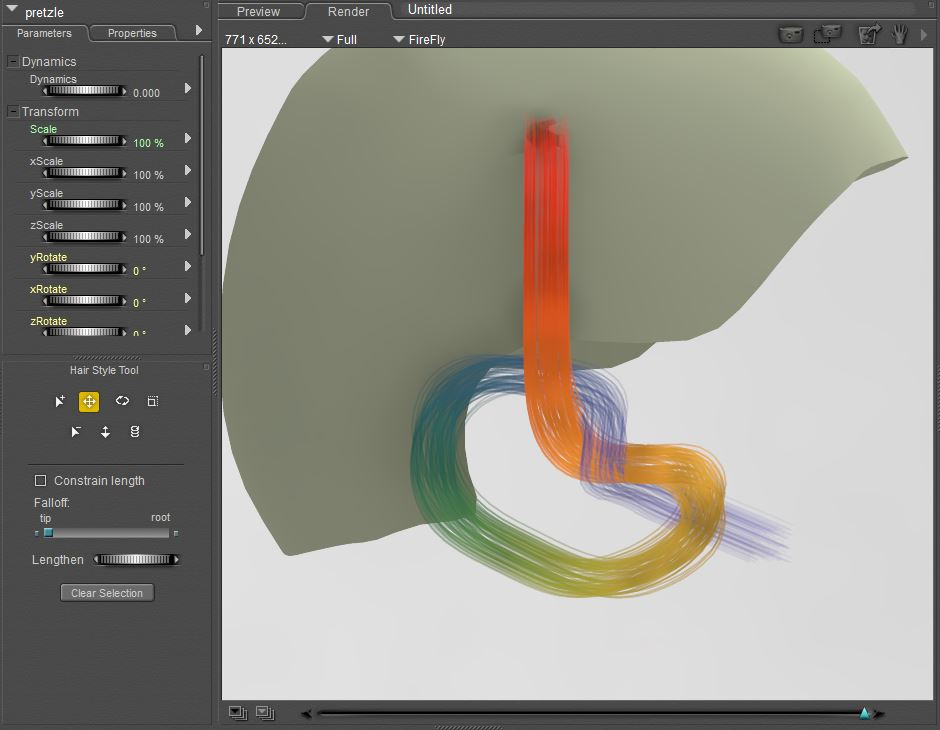Click the Area Render camera icon

(x=827, y=34)
